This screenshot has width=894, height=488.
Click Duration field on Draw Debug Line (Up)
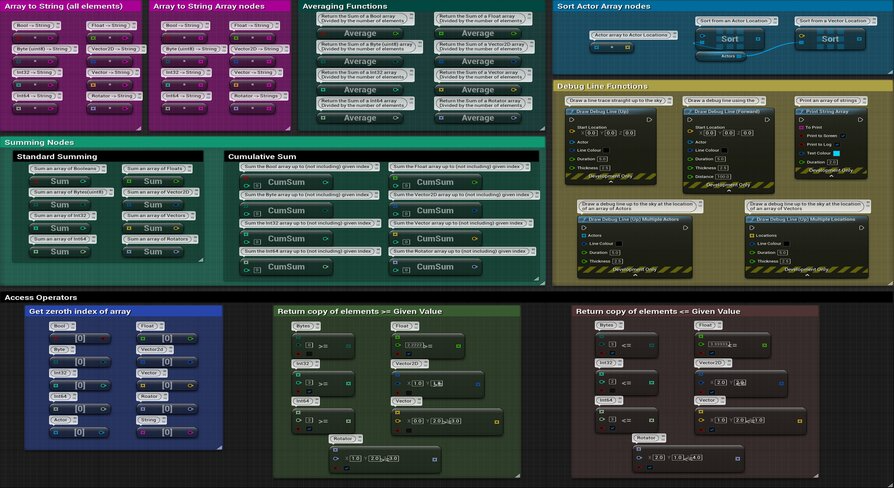coord(603,159)
